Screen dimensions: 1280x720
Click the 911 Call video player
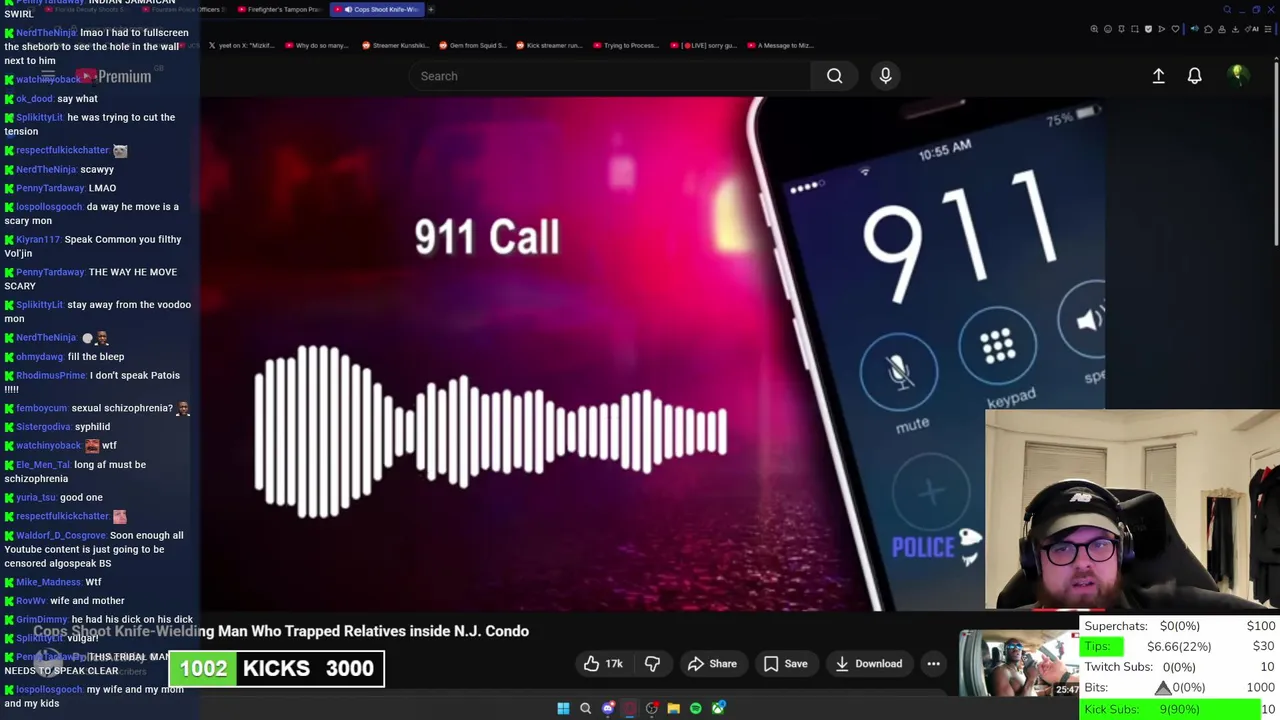coord(652,354)
